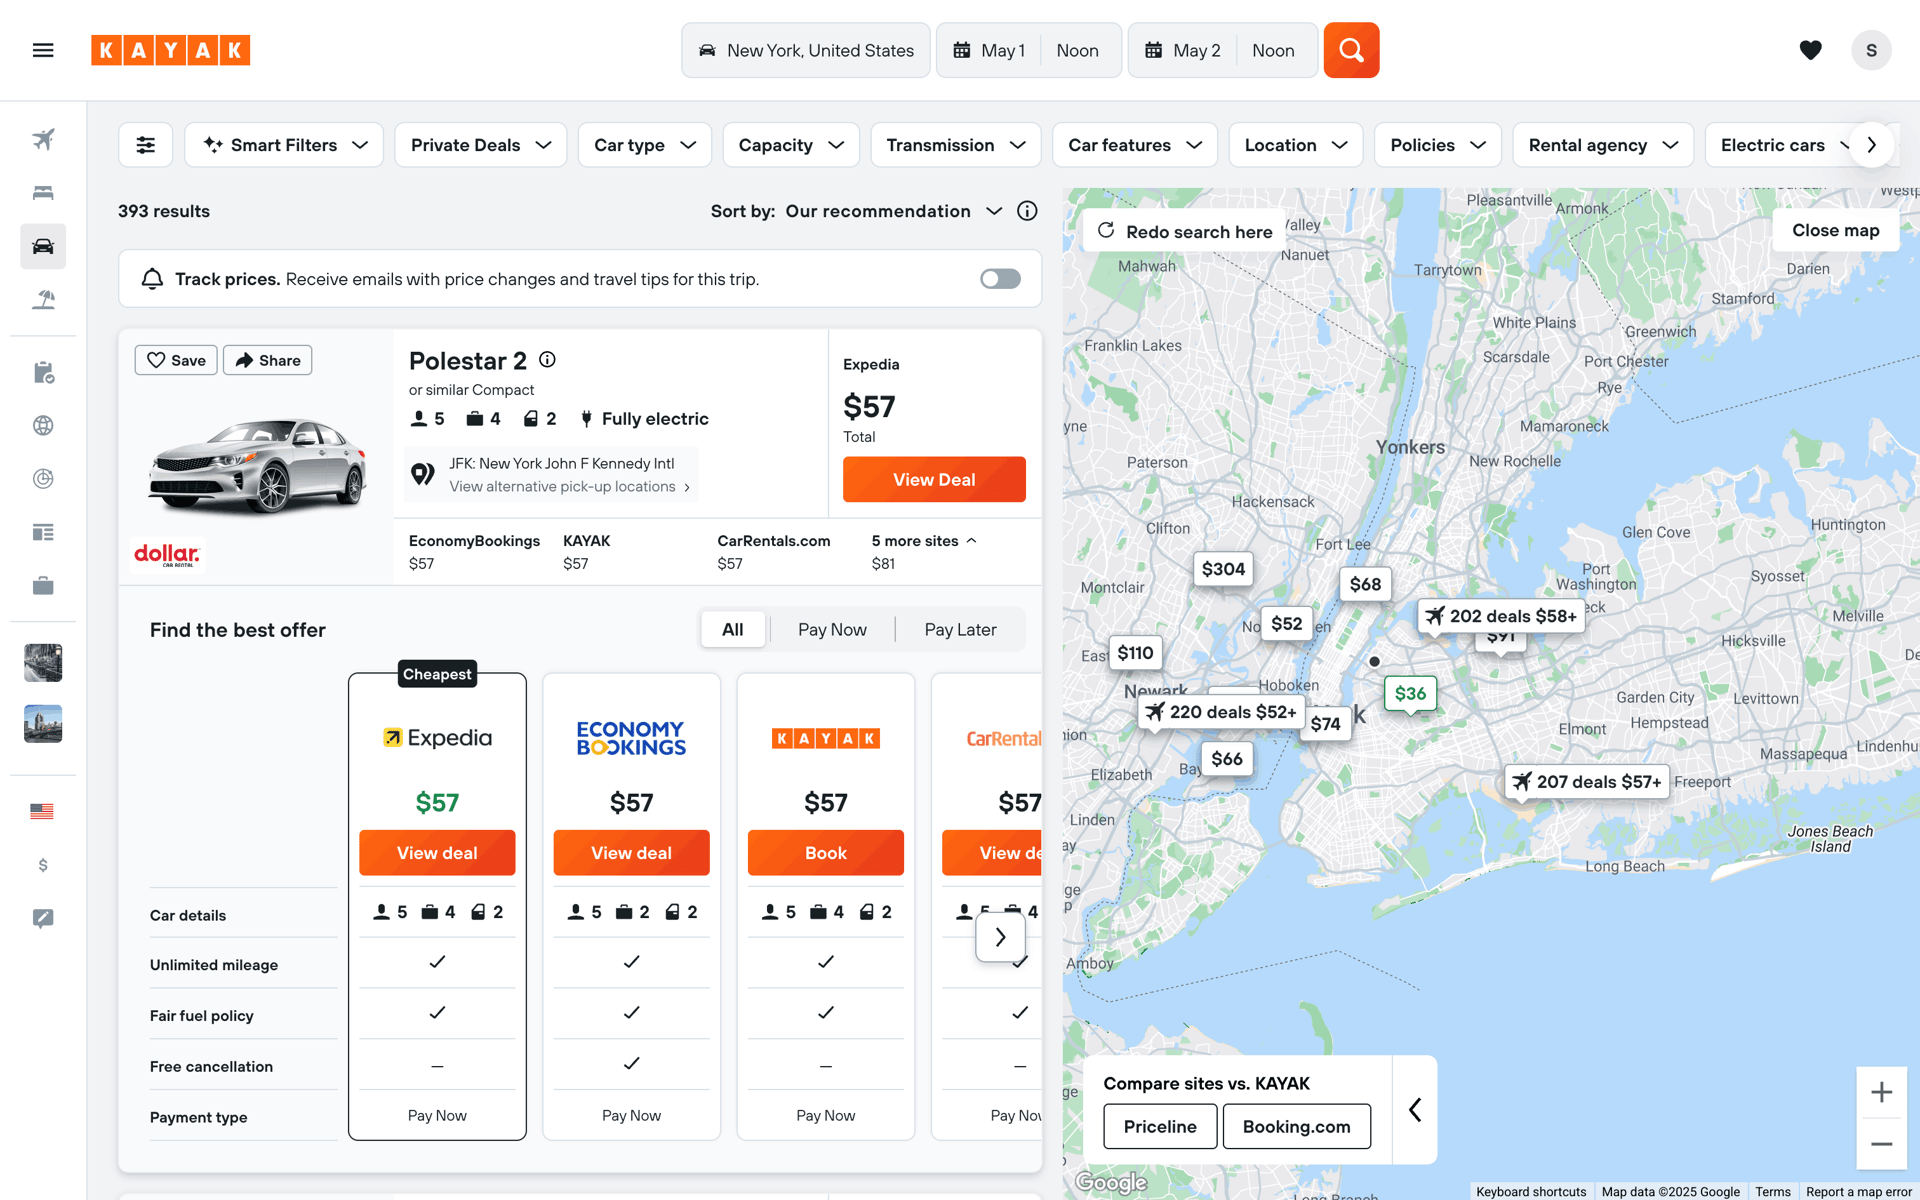Open Rental agency filter dropdown
Image resolution: width=1920 pixels, height=1200 pixels.
(x=1603, y=145)
